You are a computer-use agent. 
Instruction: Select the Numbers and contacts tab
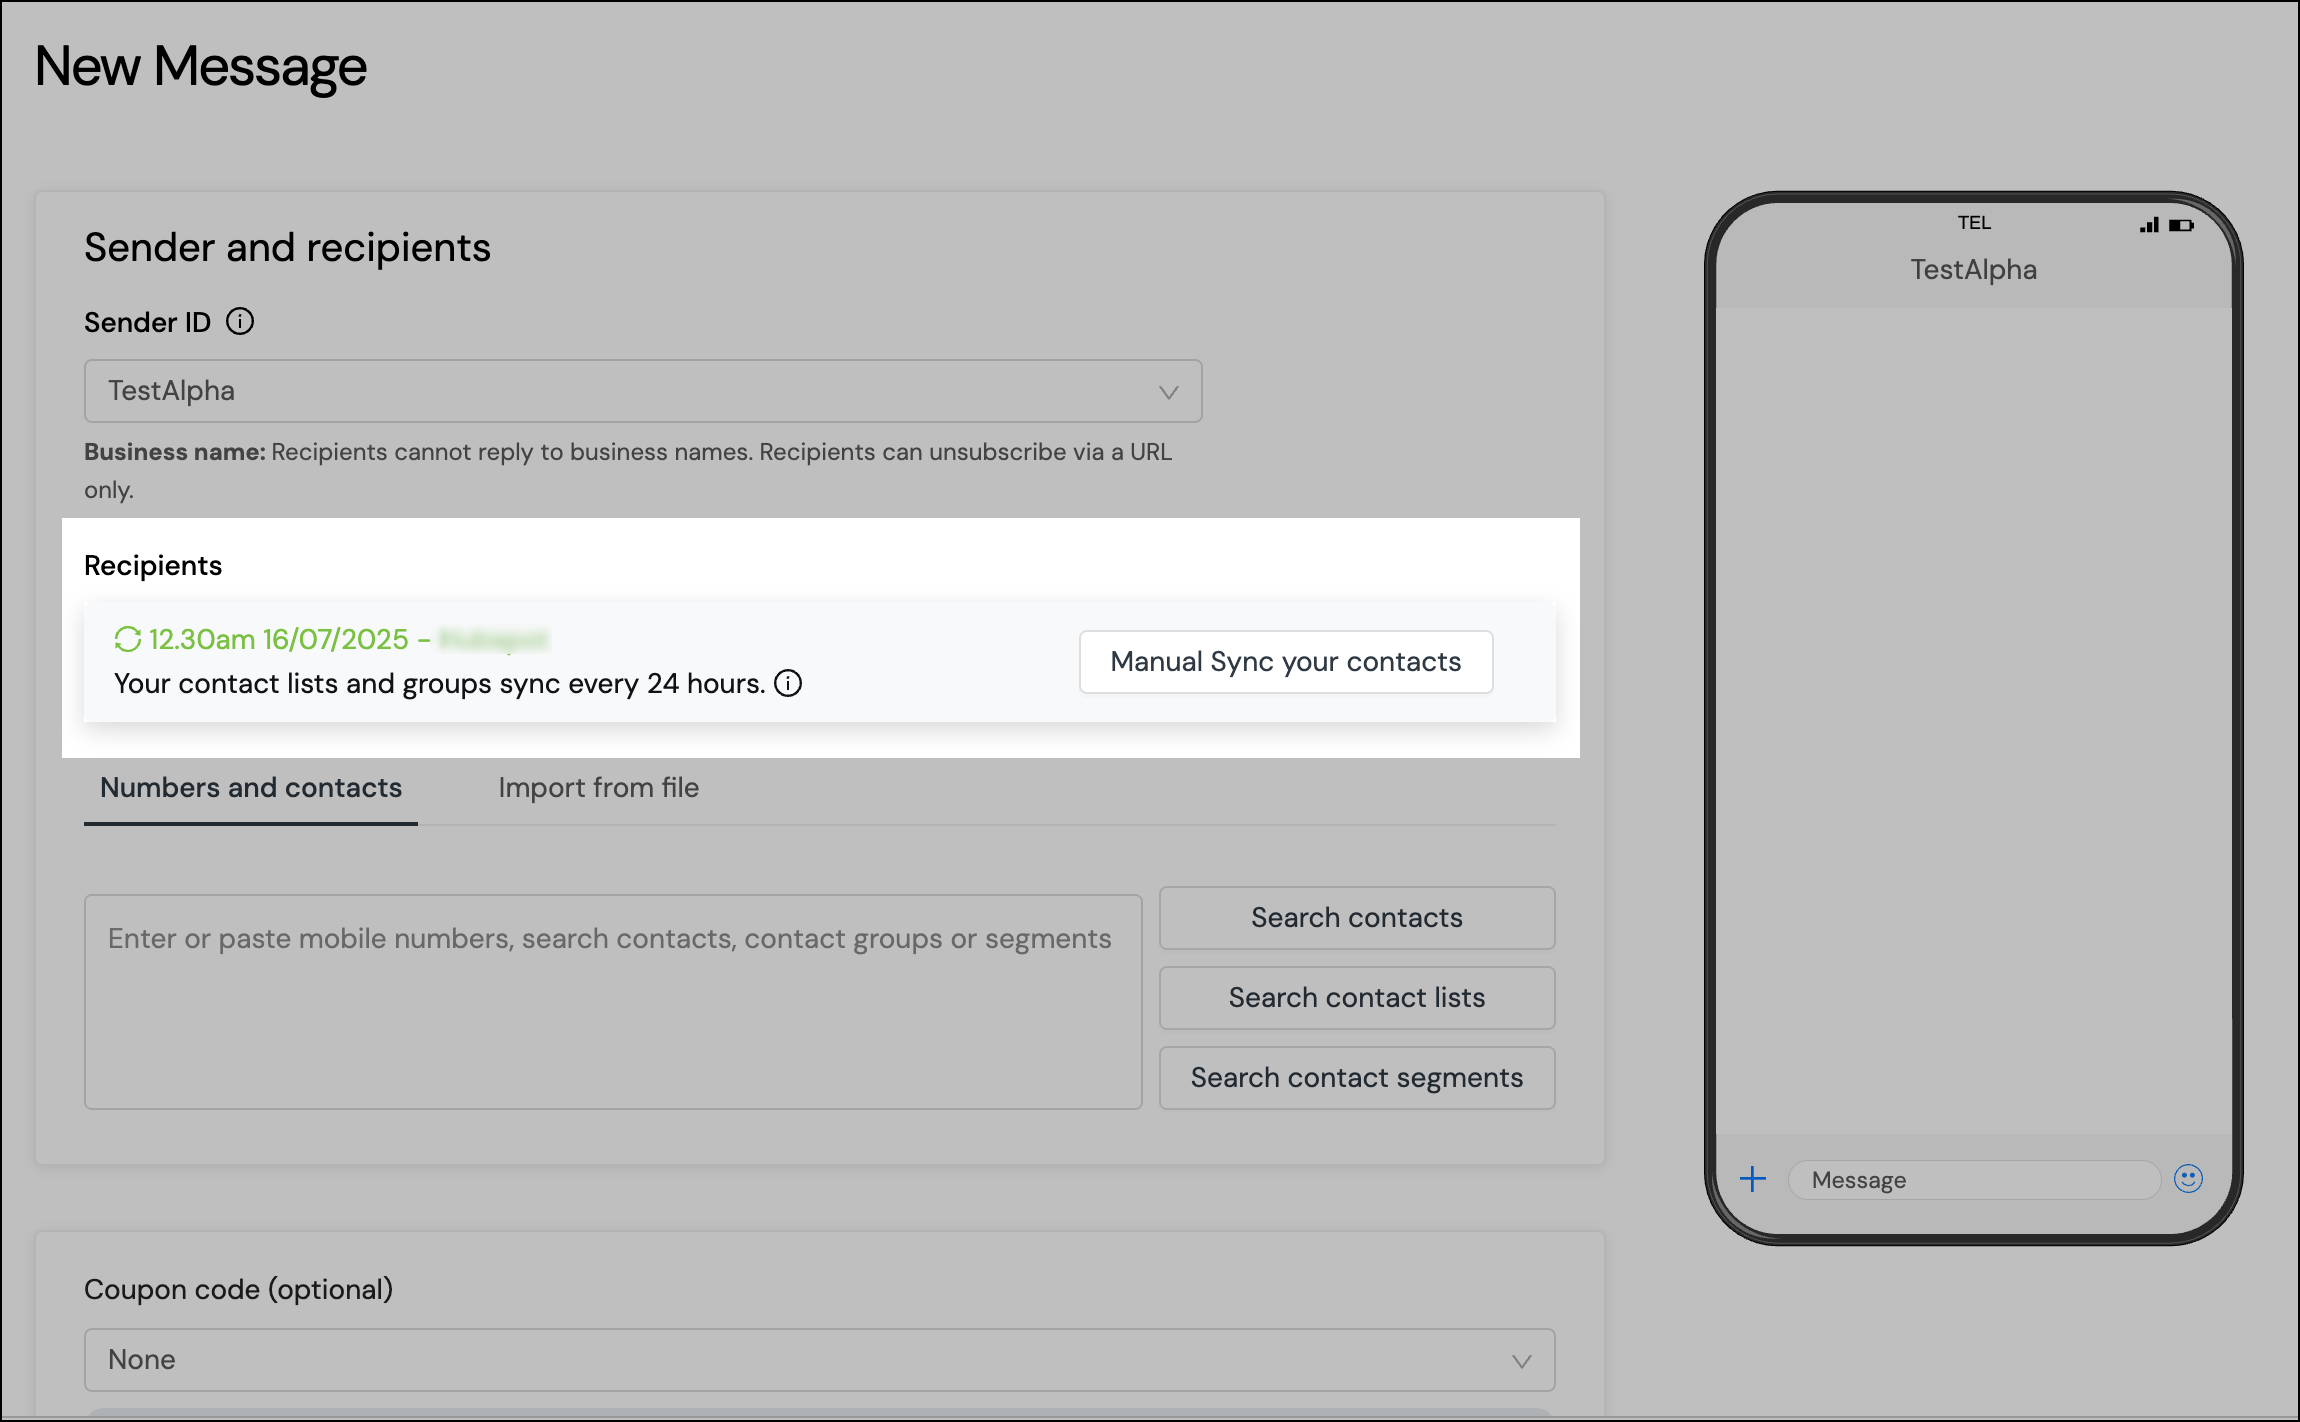pos(250,788)
